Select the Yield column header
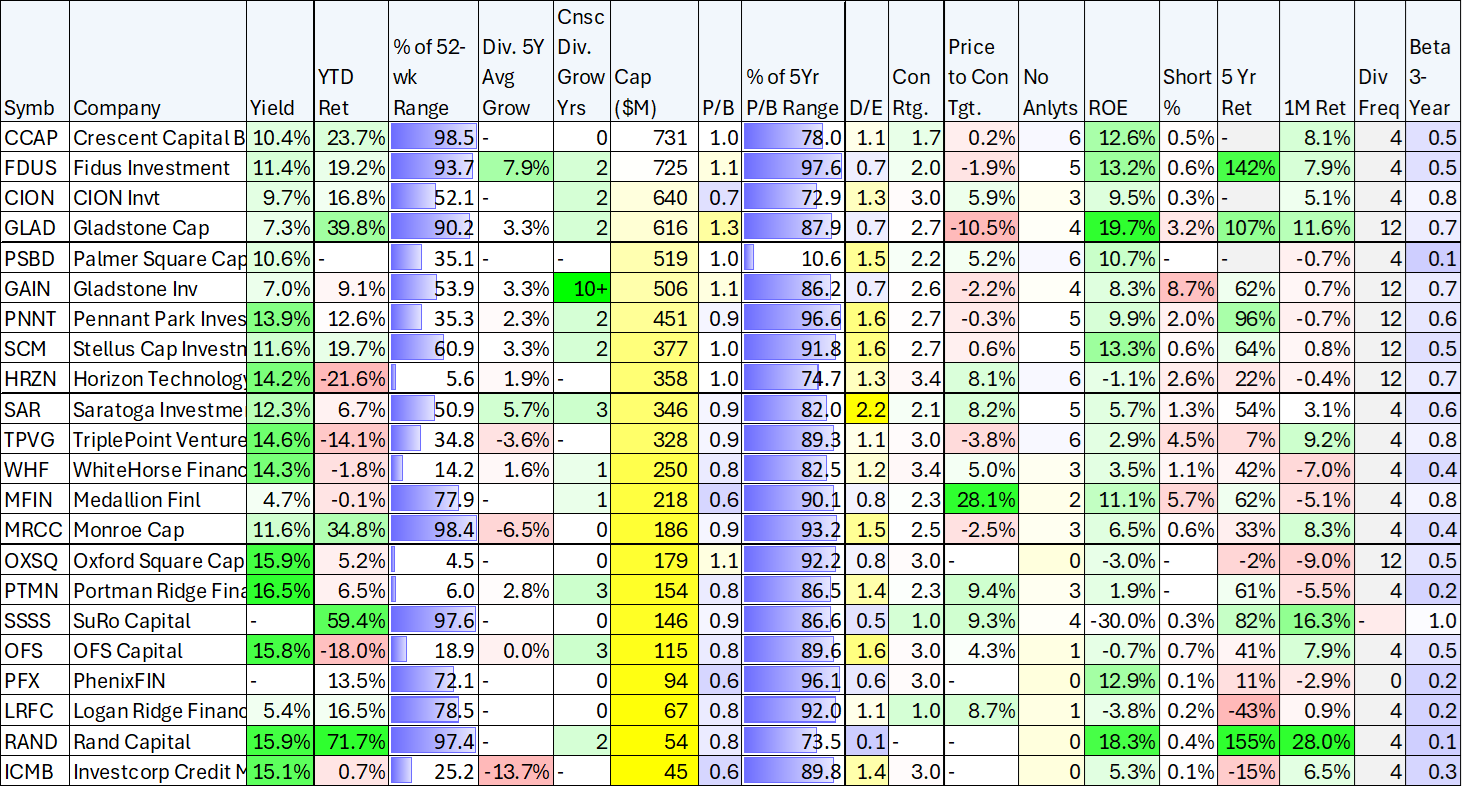This screenshot has width=1462, height=787. pos(280,62)
